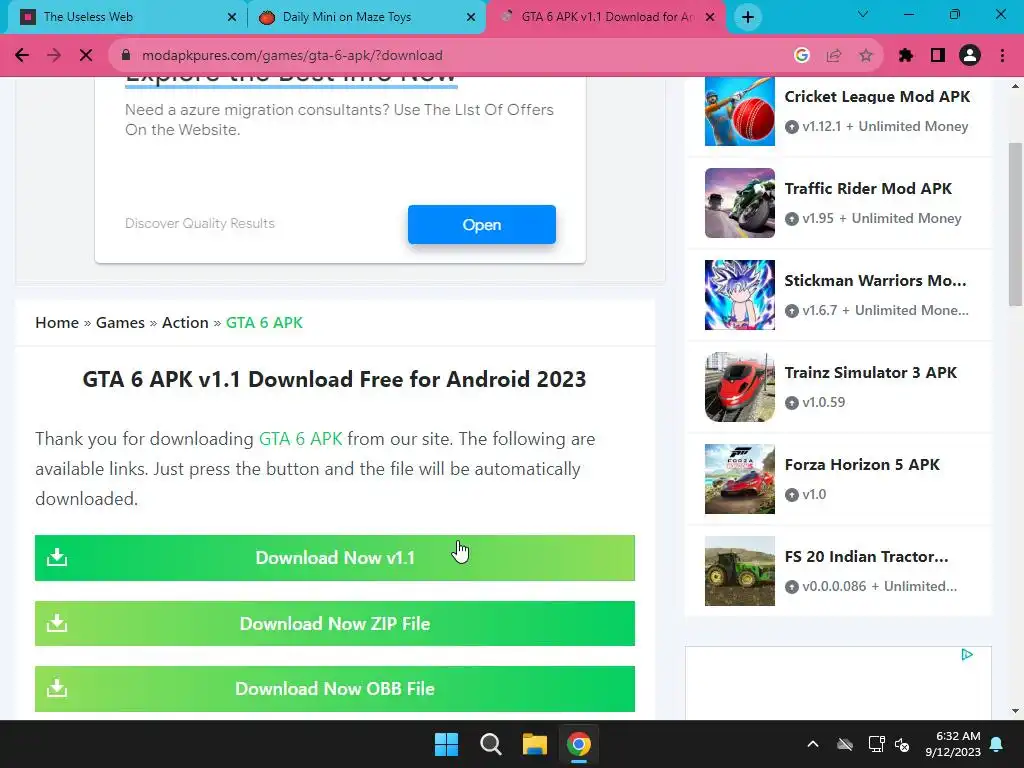
Task: Open FS 20 Indian Tractor thumbnail
Action: (740, 571)
